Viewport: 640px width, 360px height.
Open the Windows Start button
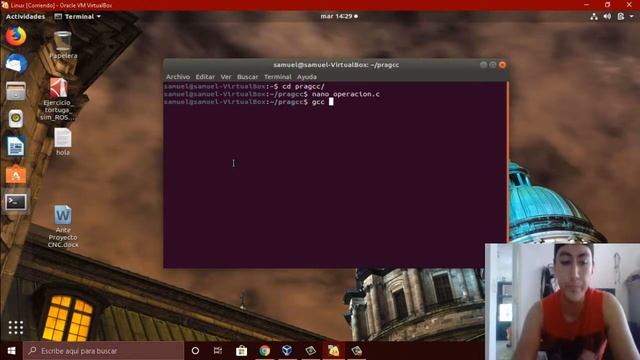click(x=11, y=351)
